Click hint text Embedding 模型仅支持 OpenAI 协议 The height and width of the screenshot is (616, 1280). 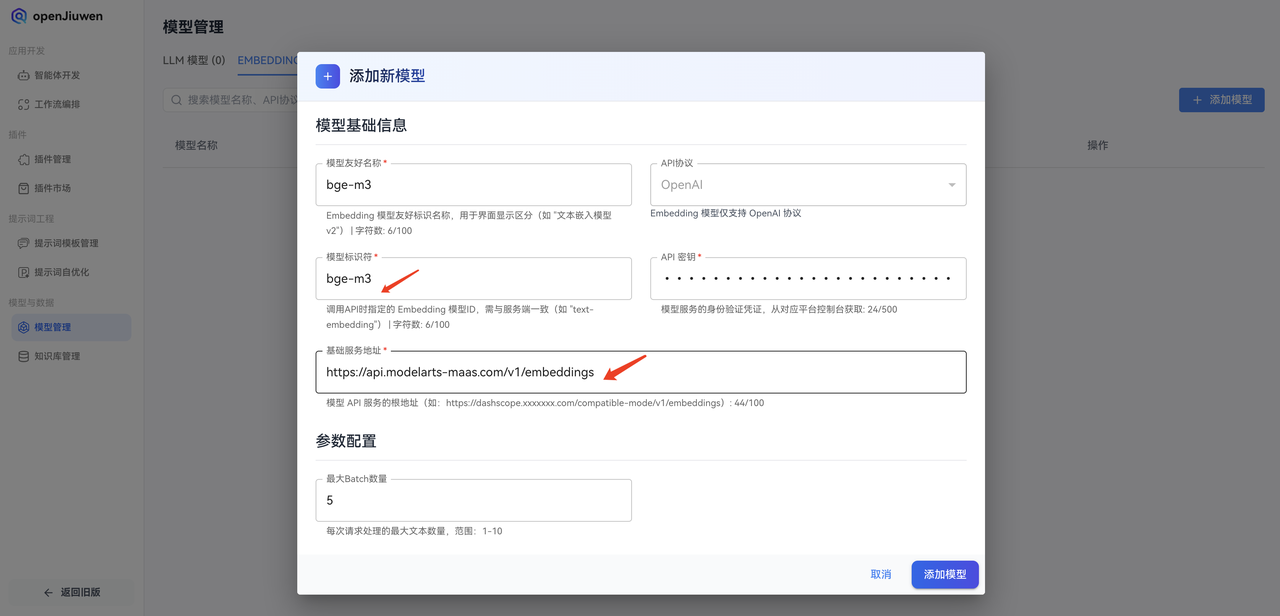tap(726, 213)
